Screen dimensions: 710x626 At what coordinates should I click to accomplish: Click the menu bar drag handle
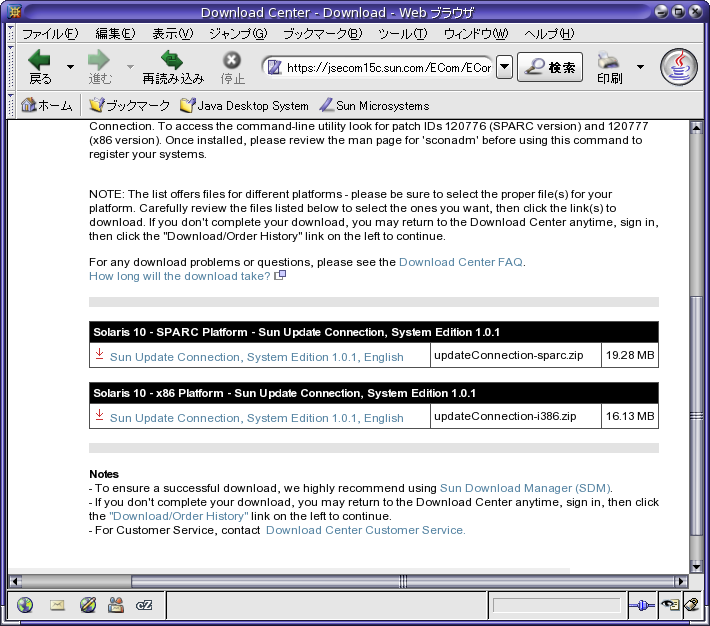coord(11,34)
